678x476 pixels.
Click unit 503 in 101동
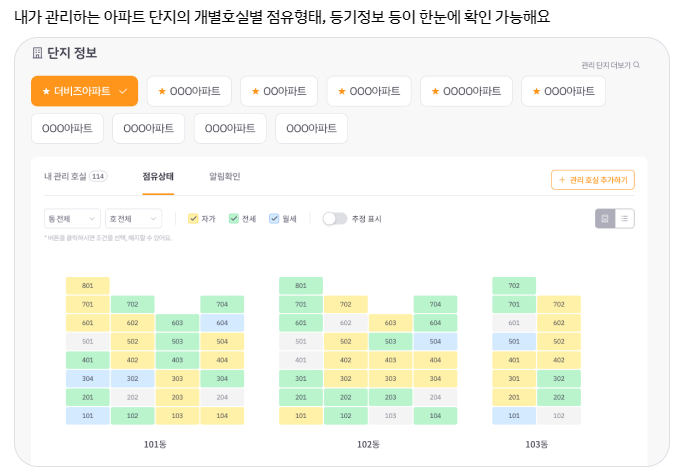tap(177, 342)
